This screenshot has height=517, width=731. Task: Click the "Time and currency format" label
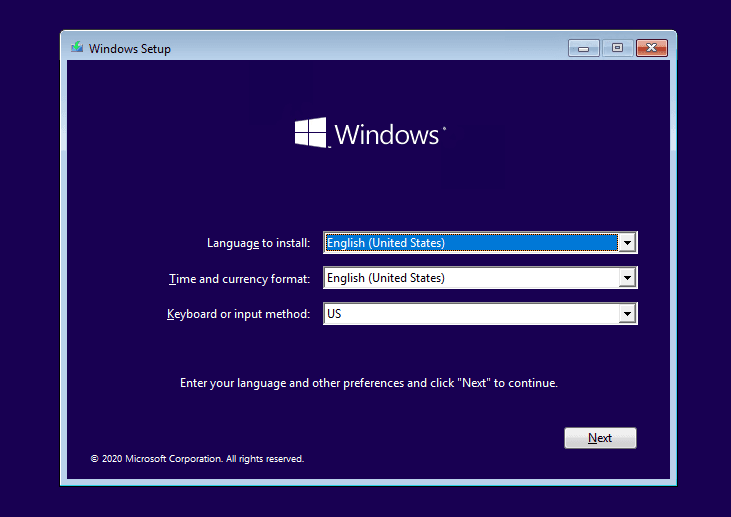coord(239,279)
